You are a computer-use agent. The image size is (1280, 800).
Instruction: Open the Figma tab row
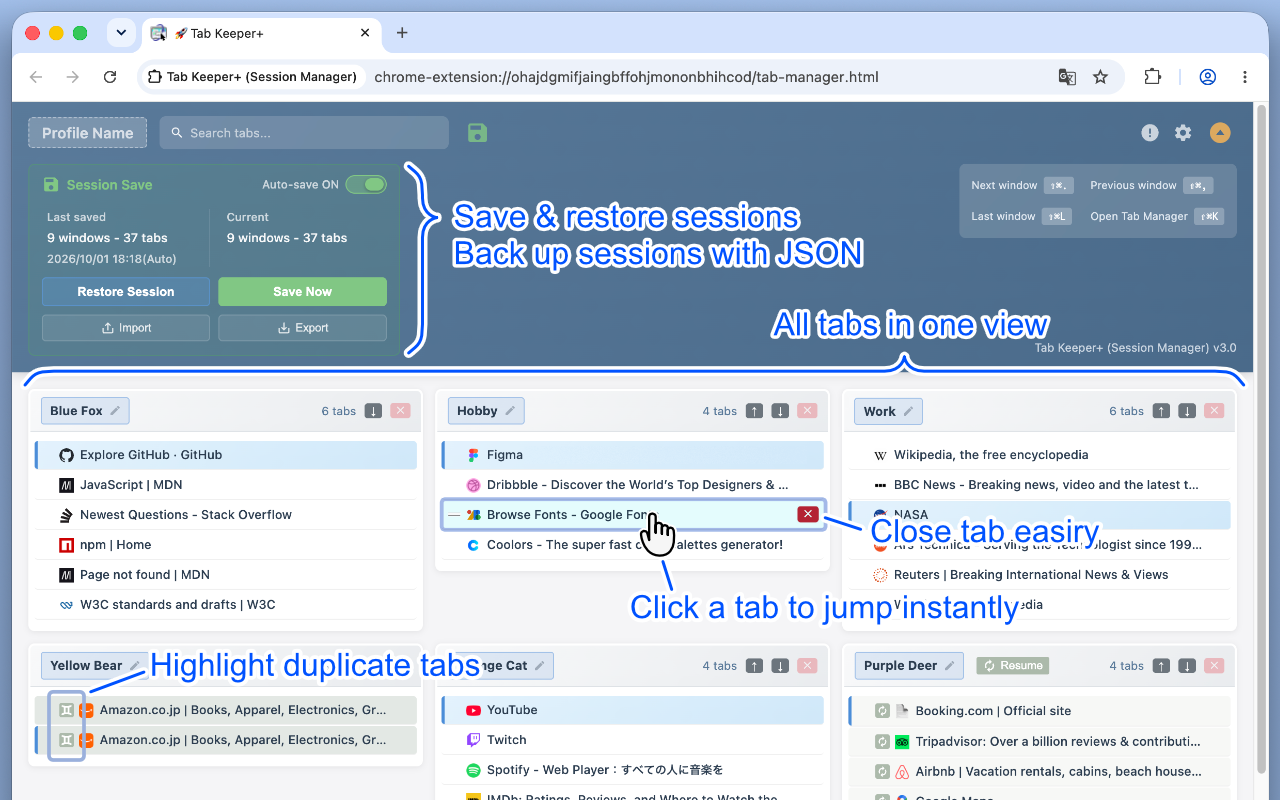[x=633, y=455]
